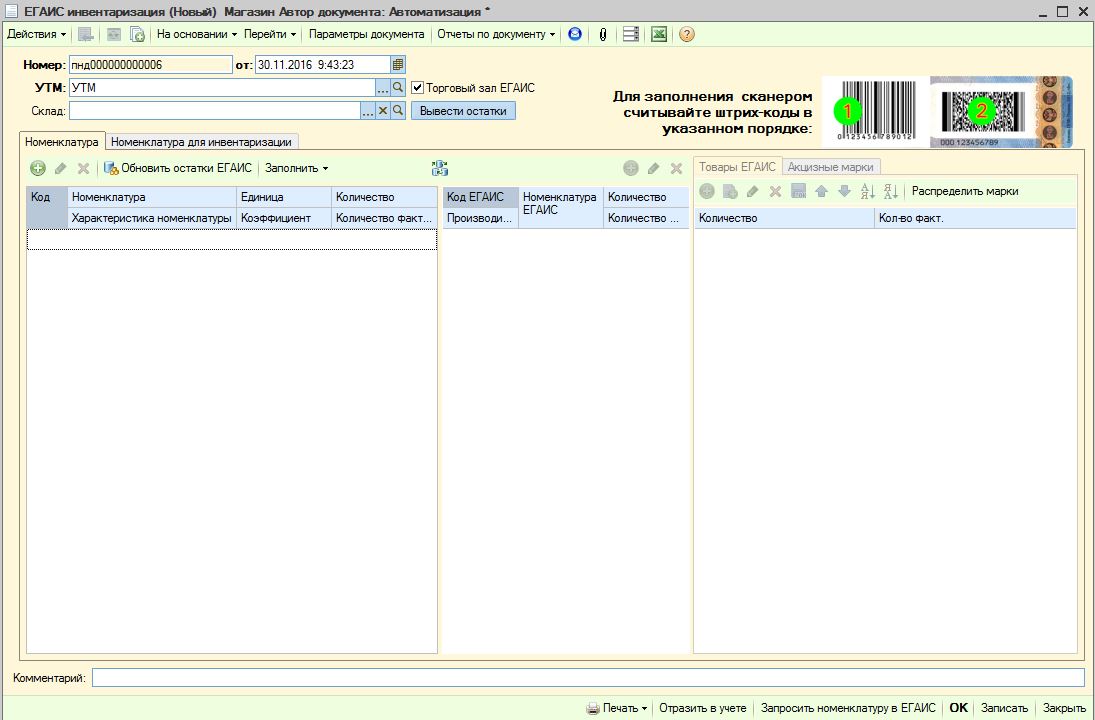
Task: Switch to Номенклатура для инвентаризации tab
Action: pyautogui.click(x=201, y=142)
